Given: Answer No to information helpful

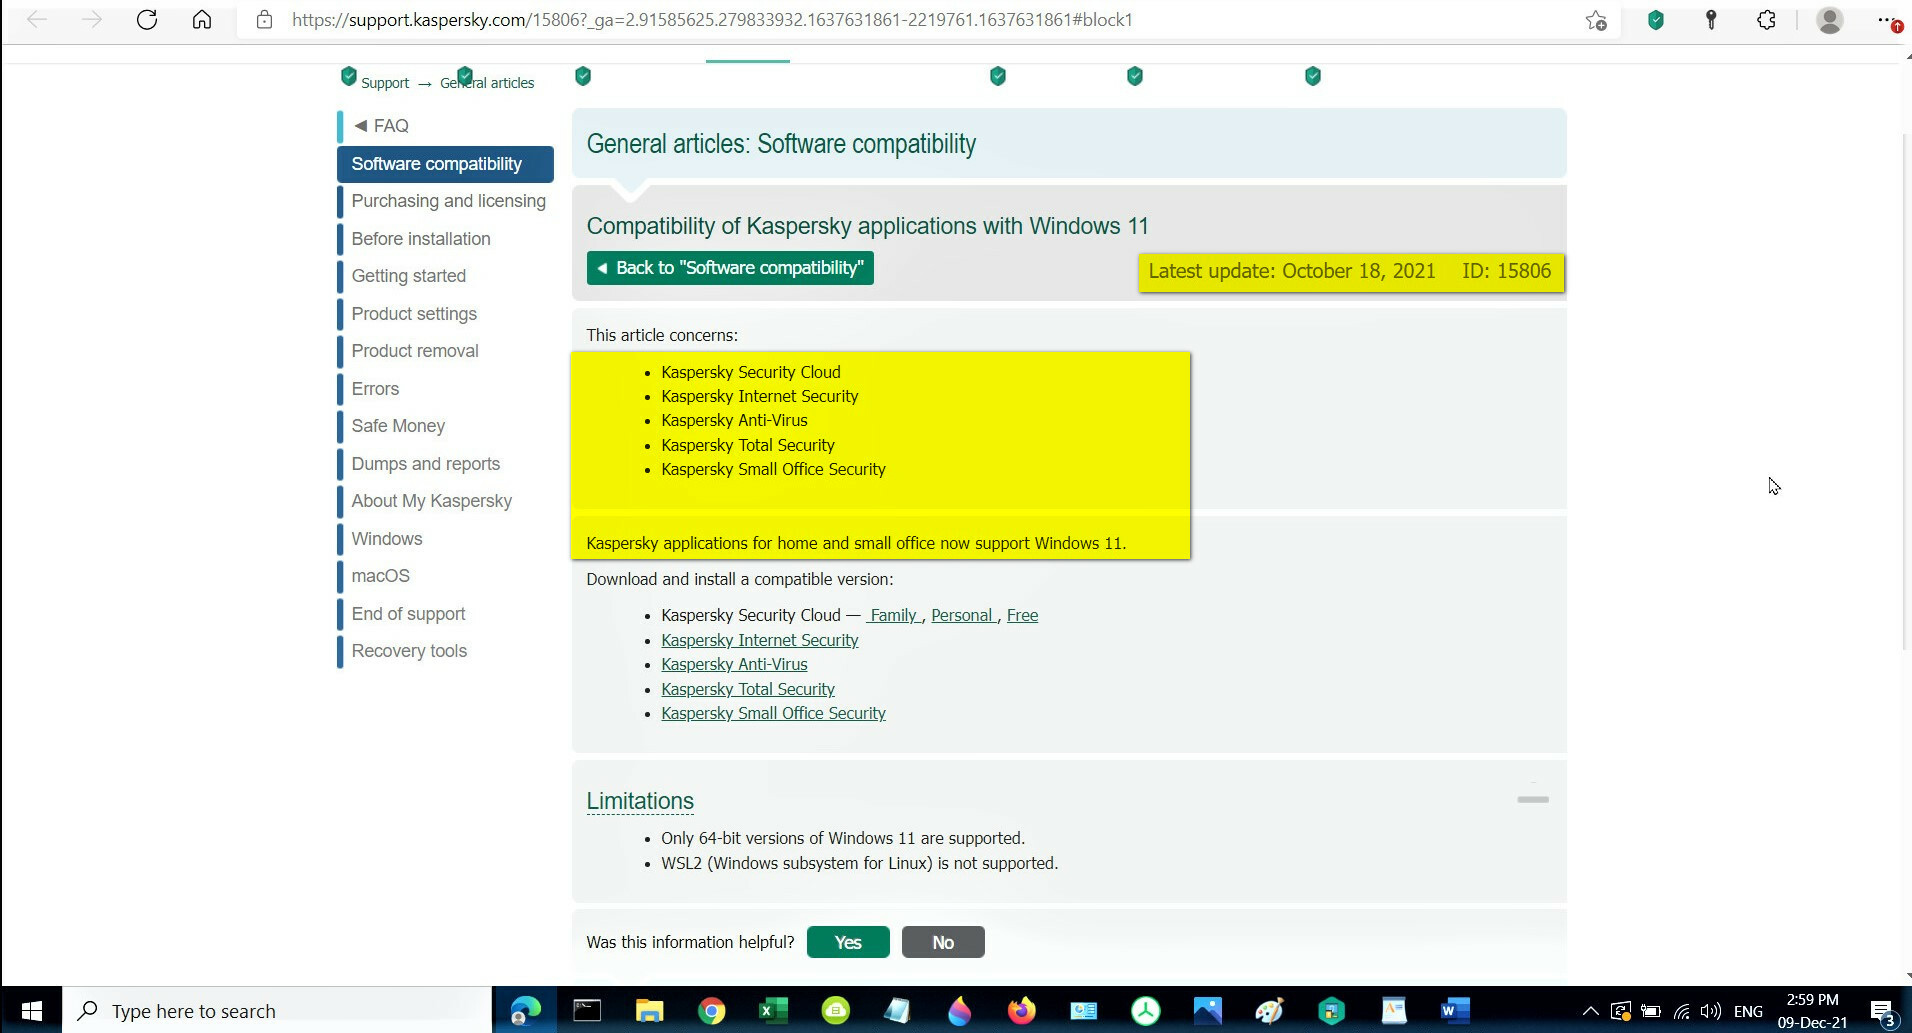Looking at the screenshot, I should 943,942.
